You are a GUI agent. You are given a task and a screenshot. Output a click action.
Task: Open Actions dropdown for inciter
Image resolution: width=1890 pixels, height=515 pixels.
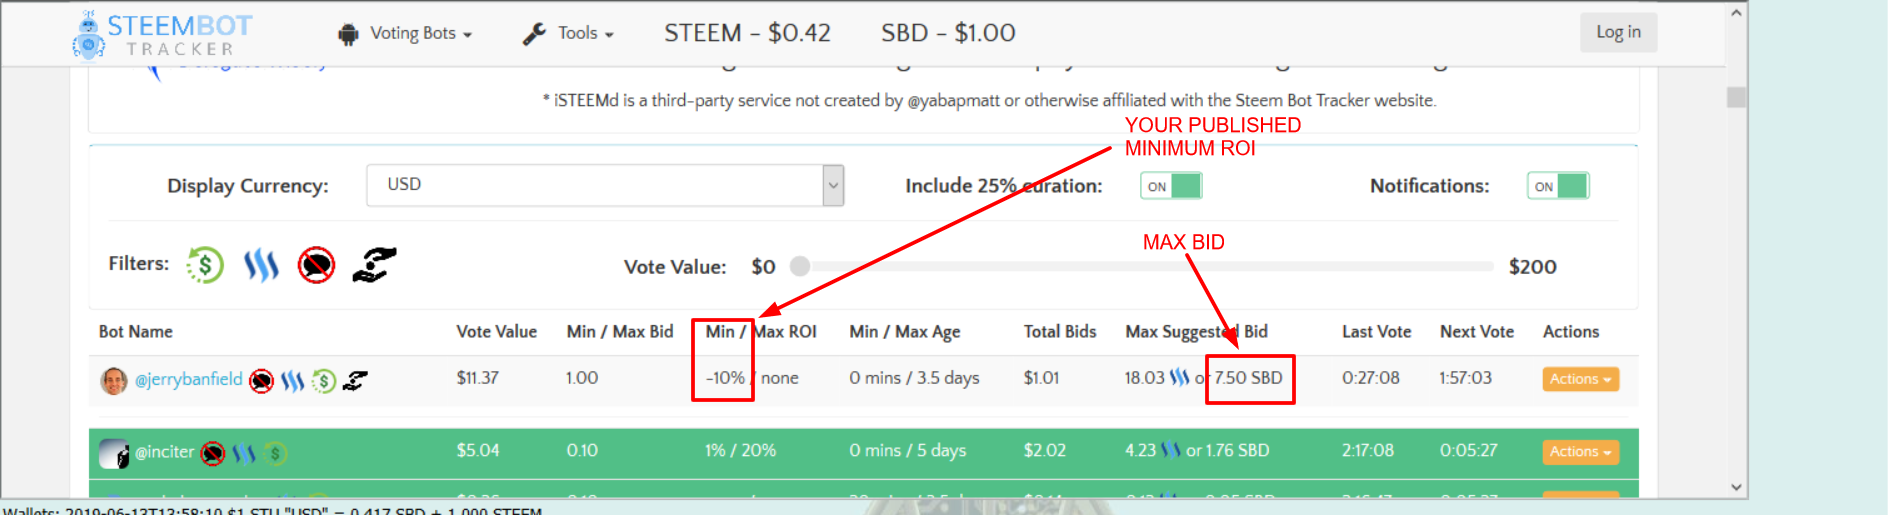tap(1580, 452)
